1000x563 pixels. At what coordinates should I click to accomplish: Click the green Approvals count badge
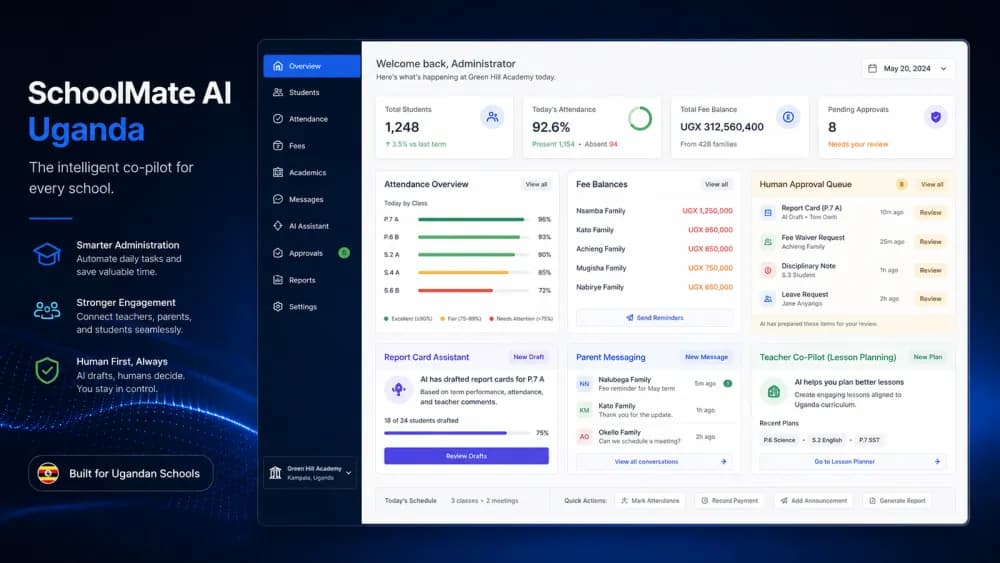pyautogui.click(x=344, y=253)
